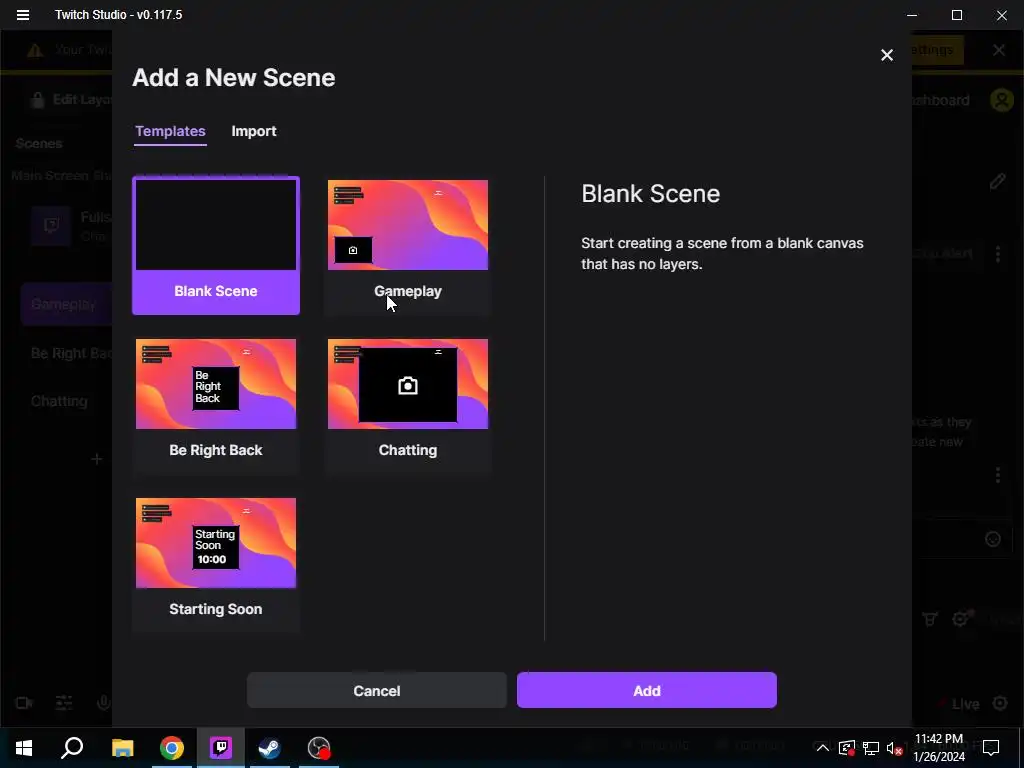The height and width of the screenshot is (768, 1024).
Task: Open Windows search from taskbar
Action: point(72,748)
